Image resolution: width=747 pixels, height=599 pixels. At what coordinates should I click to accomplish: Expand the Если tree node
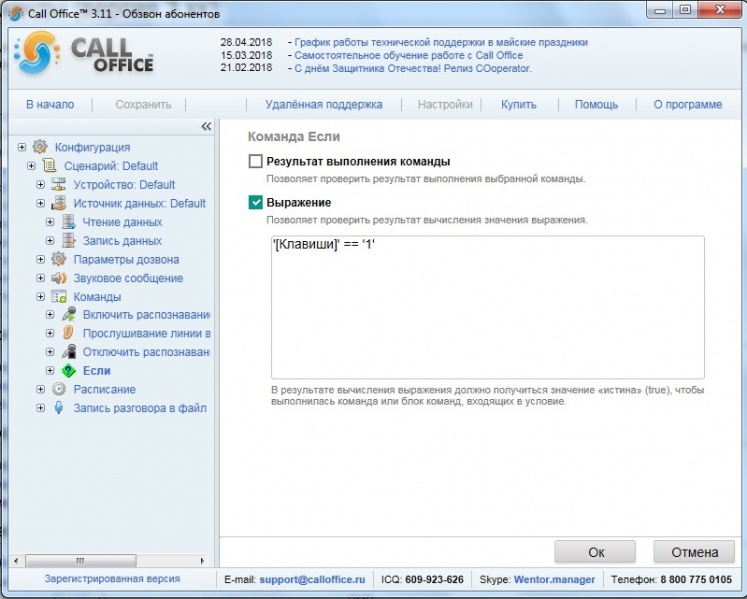tap(50, 370)
